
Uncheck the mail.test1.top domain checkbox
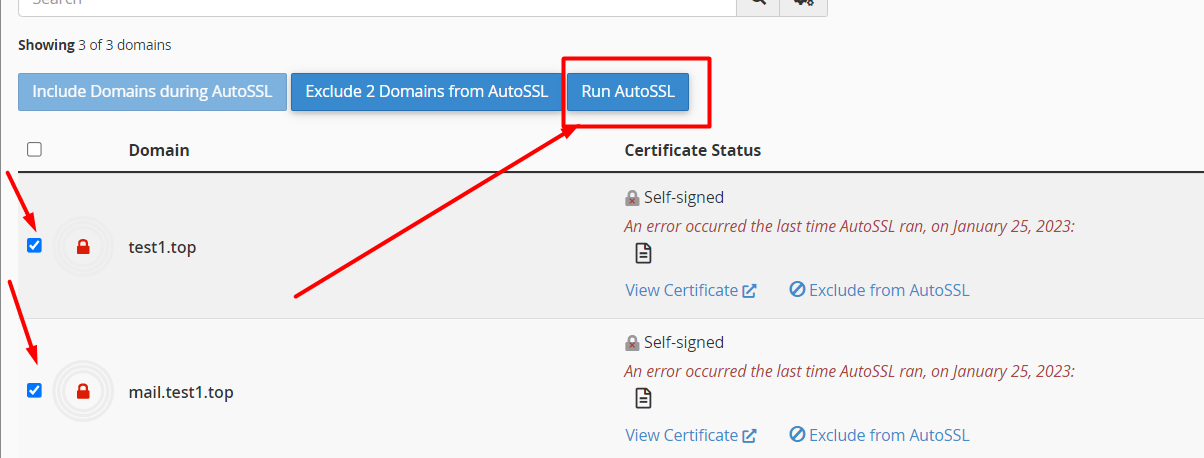pyautogui.click(x=35, y=391)
